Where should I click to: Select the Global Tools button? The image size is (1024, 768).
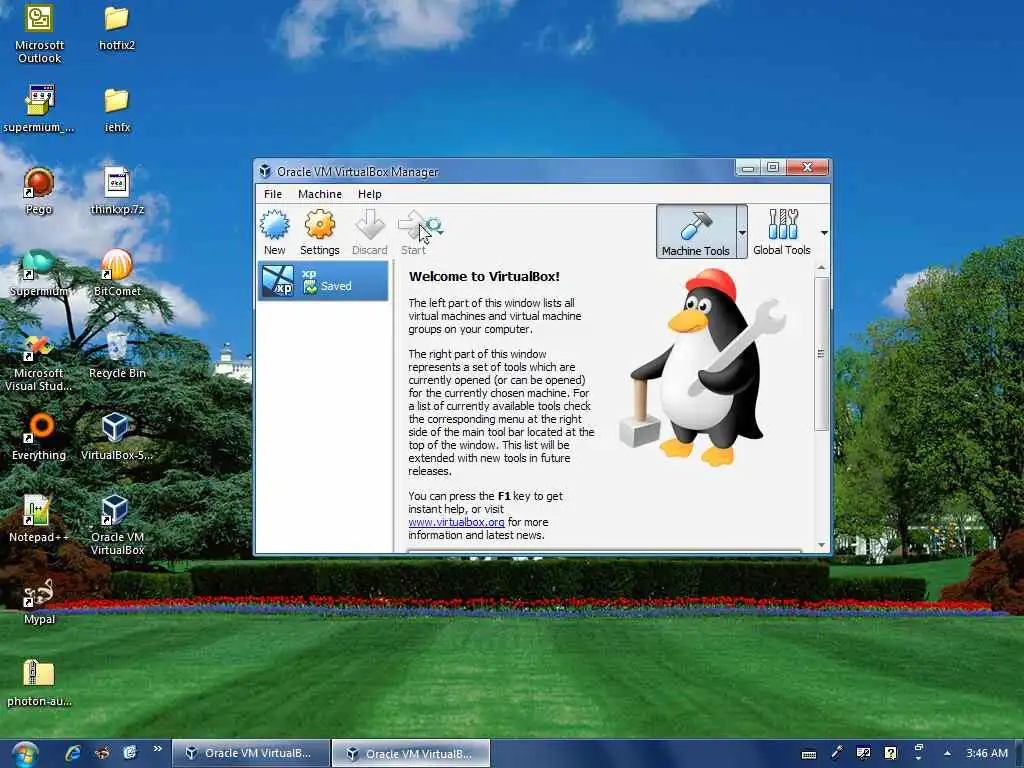point(782,232)
